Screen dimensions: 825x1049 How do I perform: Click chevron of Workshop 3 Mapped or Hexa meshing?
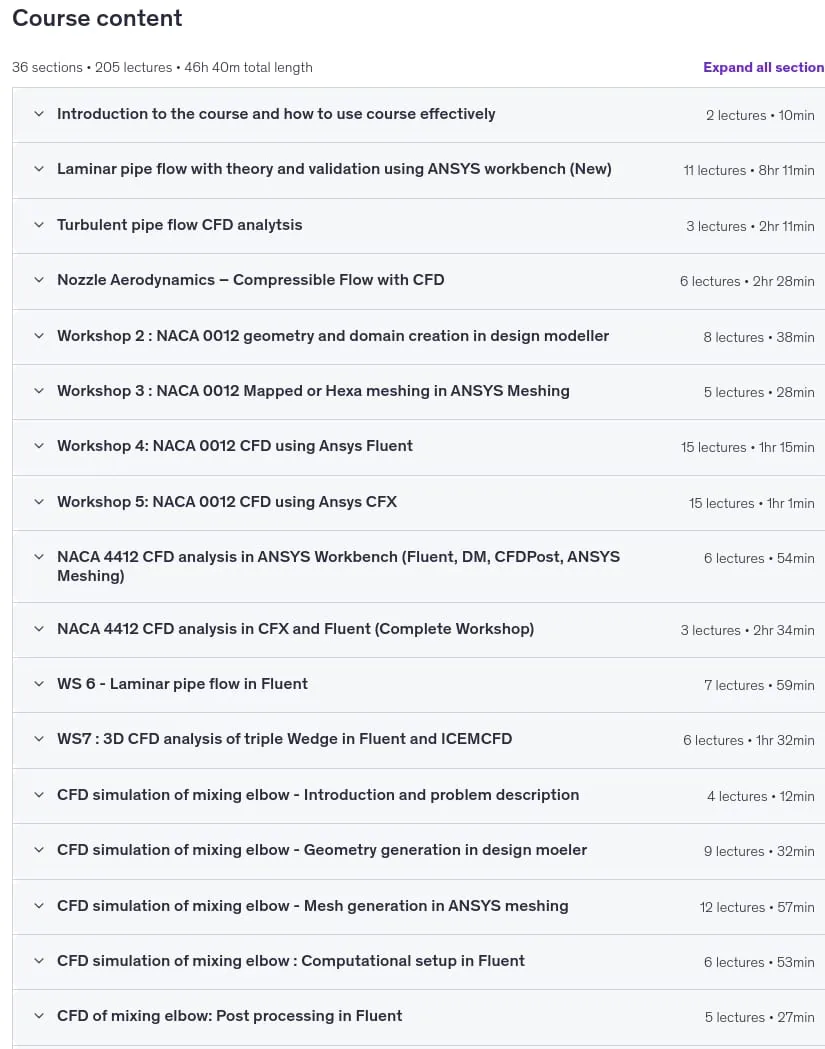[x=39, y=391]
